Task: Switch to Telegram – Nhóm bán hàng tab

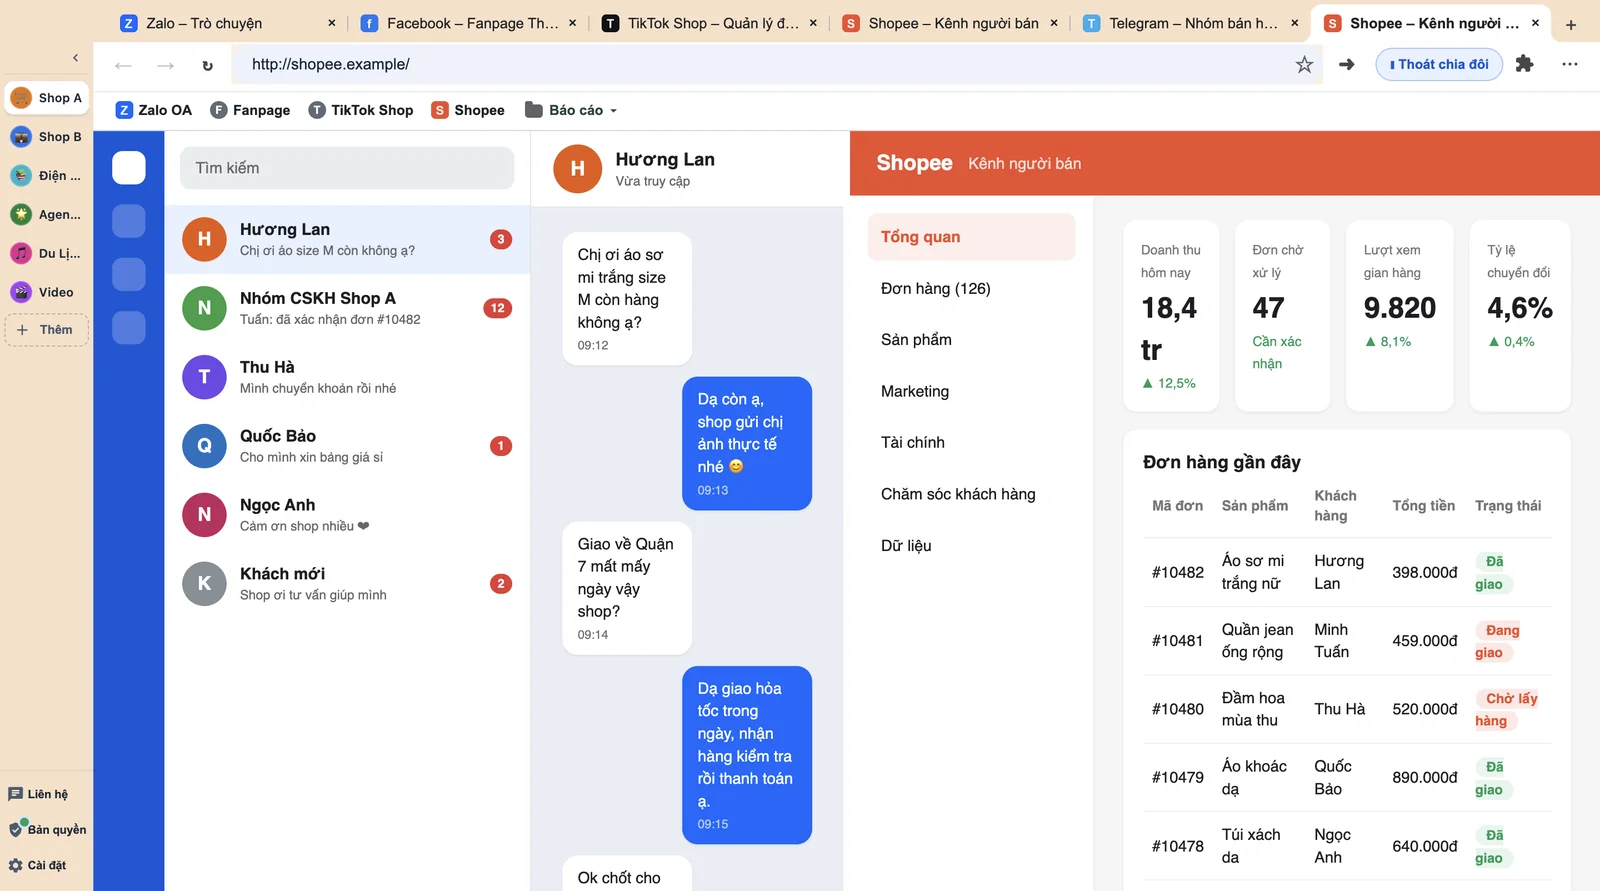Action: pyautogui.click(x=1192, y=23)
